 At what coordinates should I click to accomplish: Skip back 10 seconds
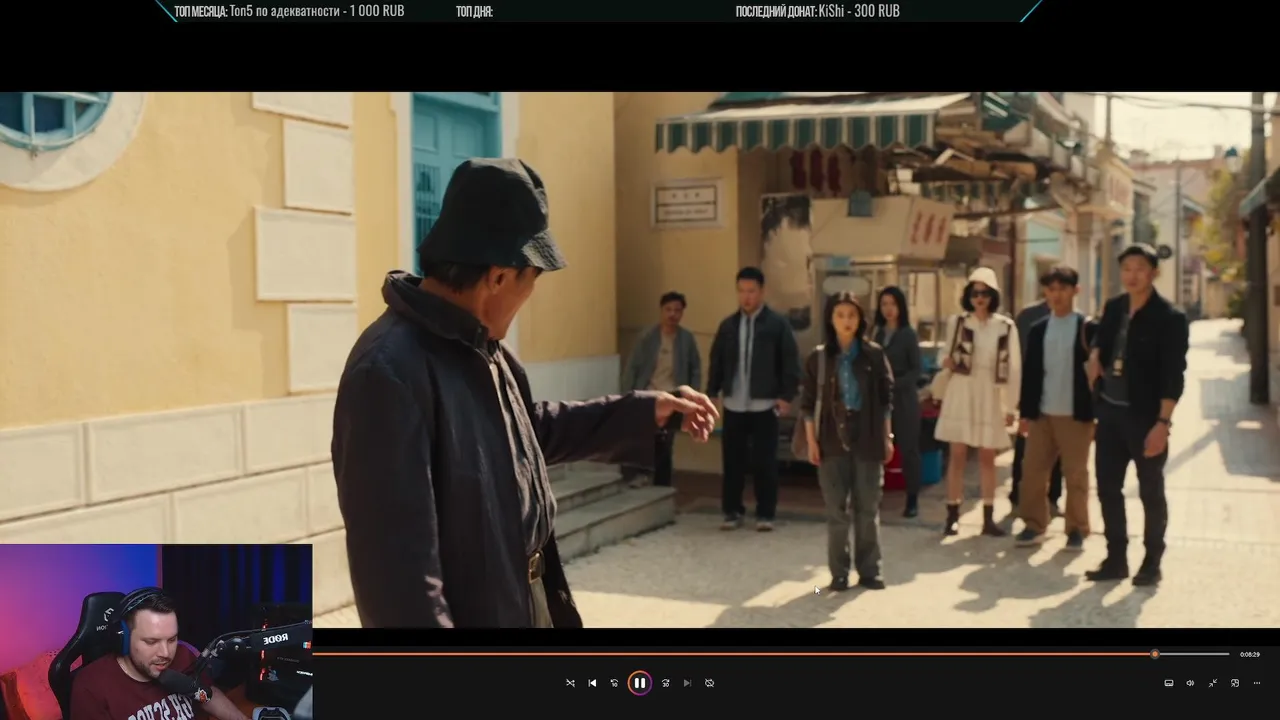[614, 683]
